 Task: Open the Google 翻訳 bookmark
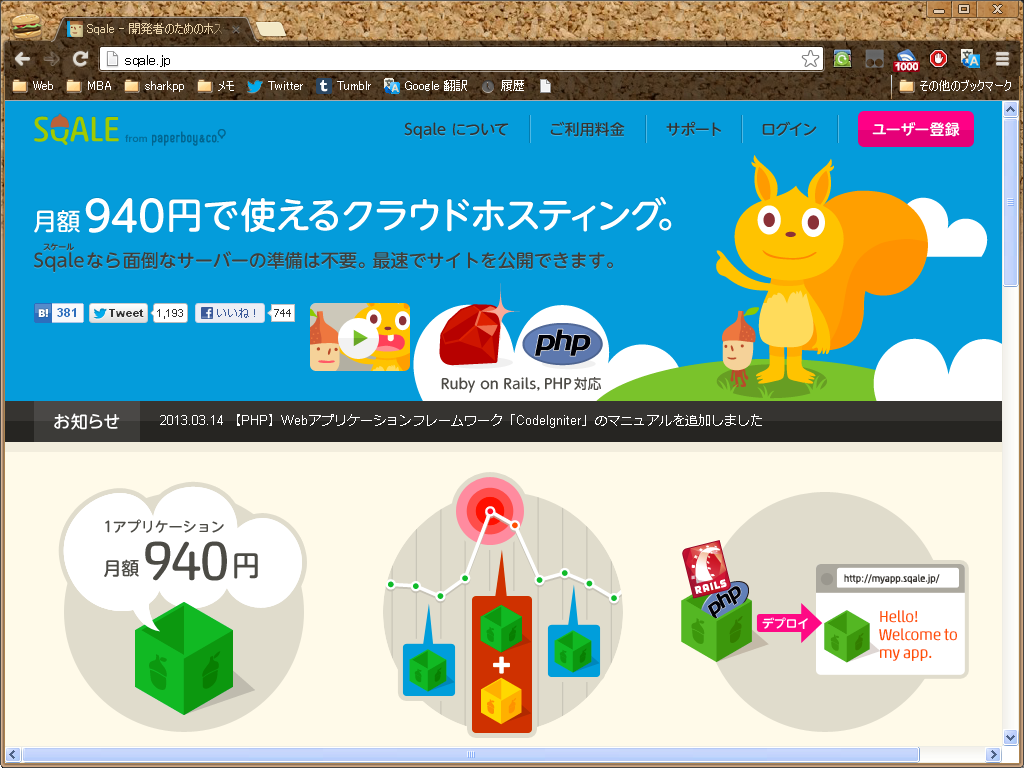pos(426,86)
